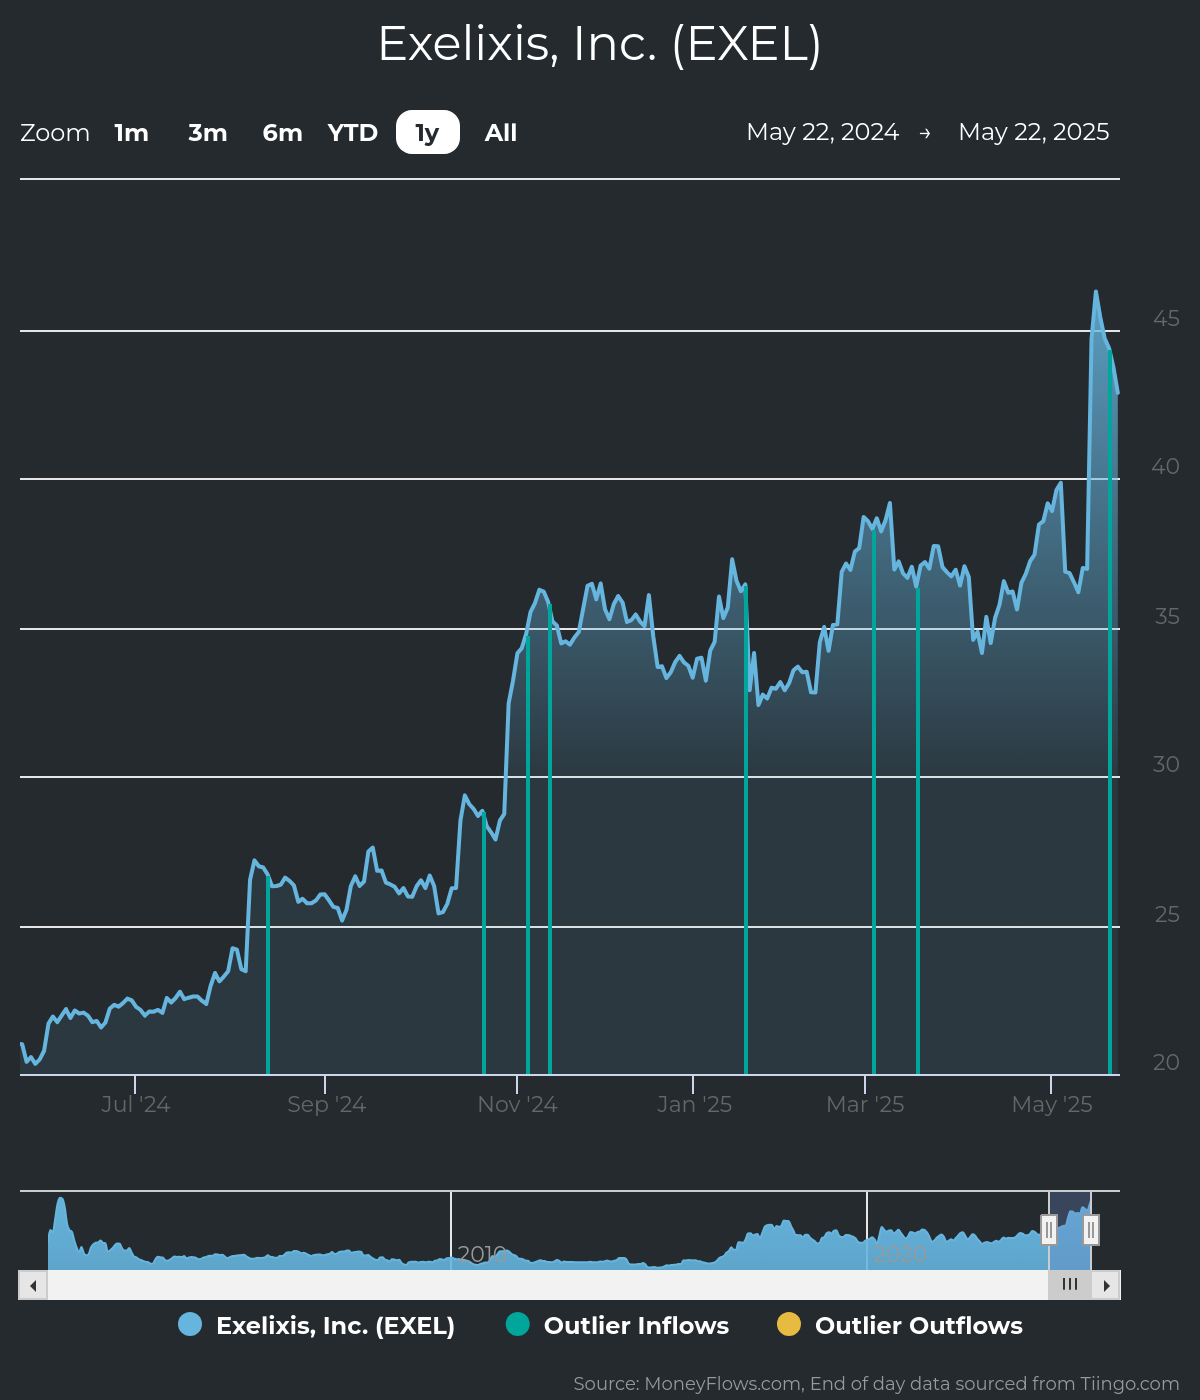This screenshot has width=1200, height=1400.
Task: Click the yellow Outlier Outflows marker
Action: 789,1324
